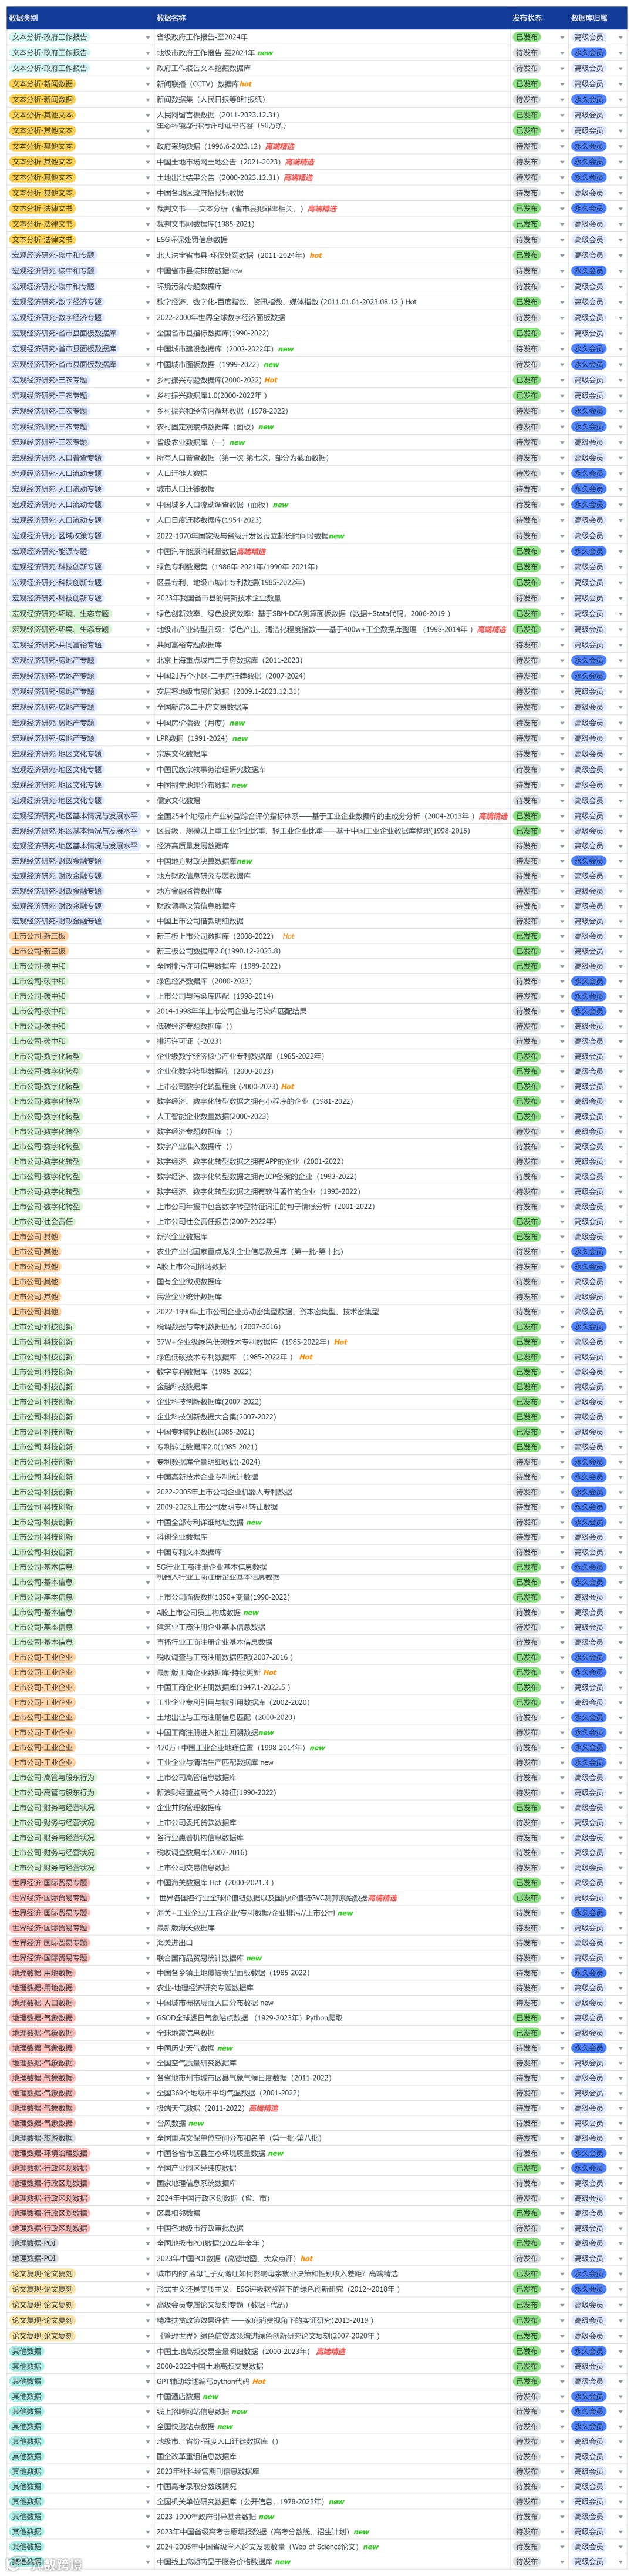Click 高级会员 tag for 政府工作报告文本挖掘数据库

[x=588, y=68]
